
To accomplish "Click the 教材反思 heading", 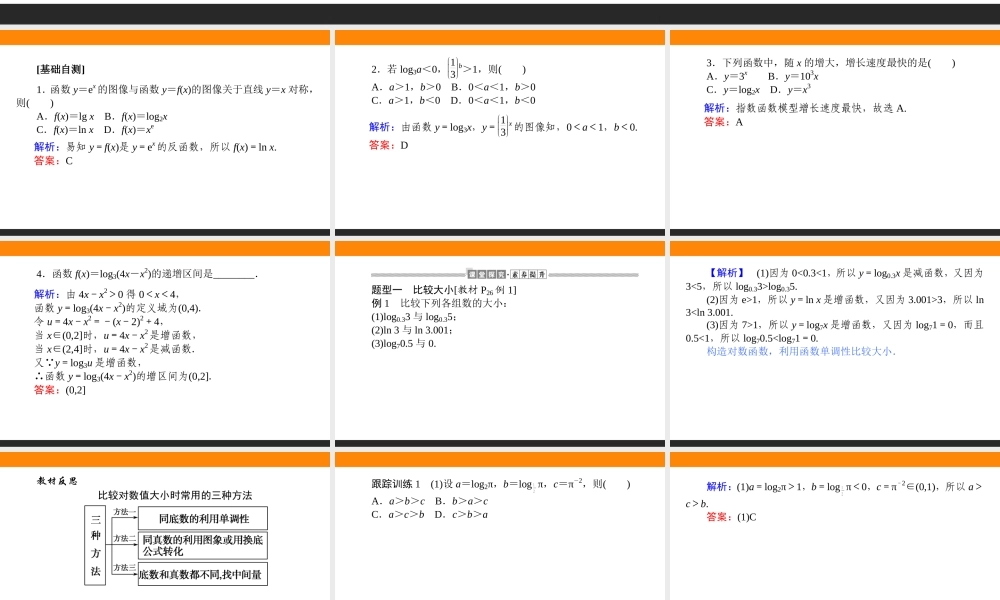I will click(x=57, y=481).
